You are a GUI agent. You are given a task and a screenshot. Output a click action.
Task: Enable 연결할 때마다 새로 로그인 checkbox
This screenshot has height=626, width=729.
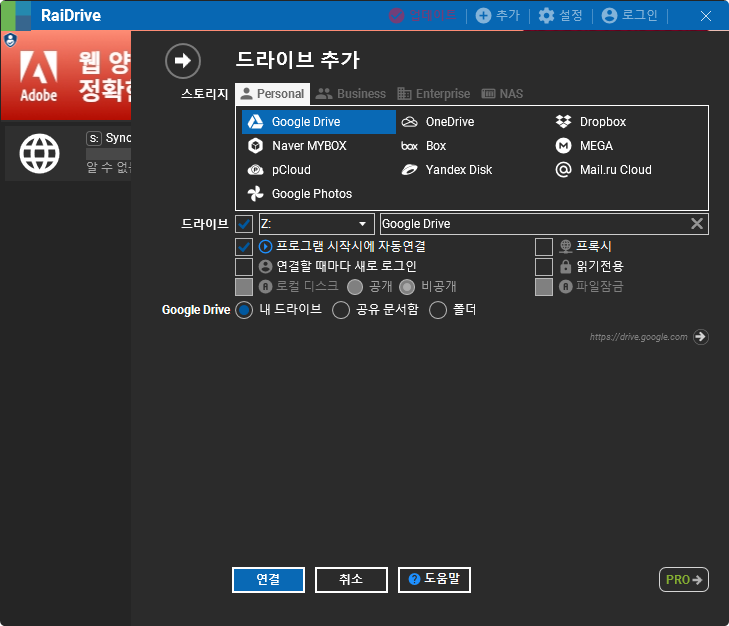tap(244, 267)
